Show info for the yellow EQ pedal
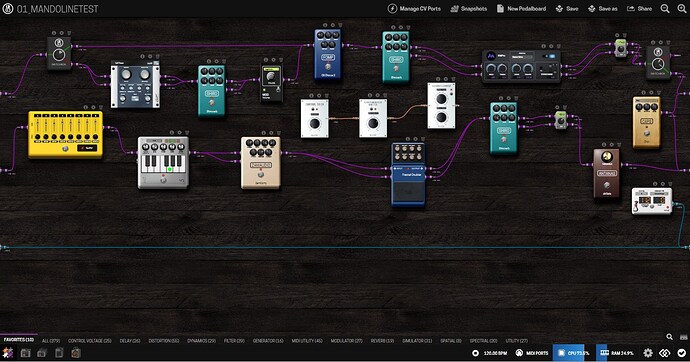The image size is (690, 362). click(x=85, y=107)
